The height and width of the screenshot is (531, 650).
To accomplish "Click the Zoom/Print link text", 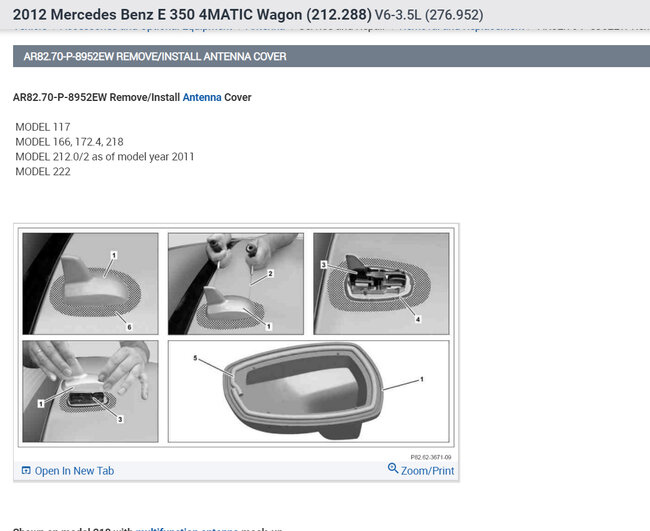I will (427, 471).
